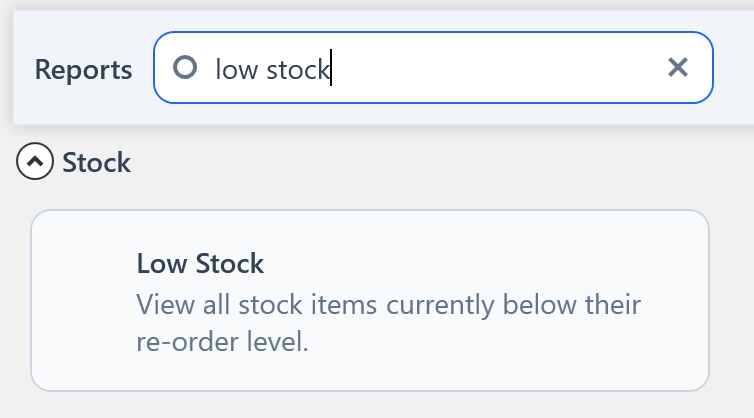Screen dimensions: 754x418
Task: Reset the Reports filter with the X button
Action: point(677,68)
